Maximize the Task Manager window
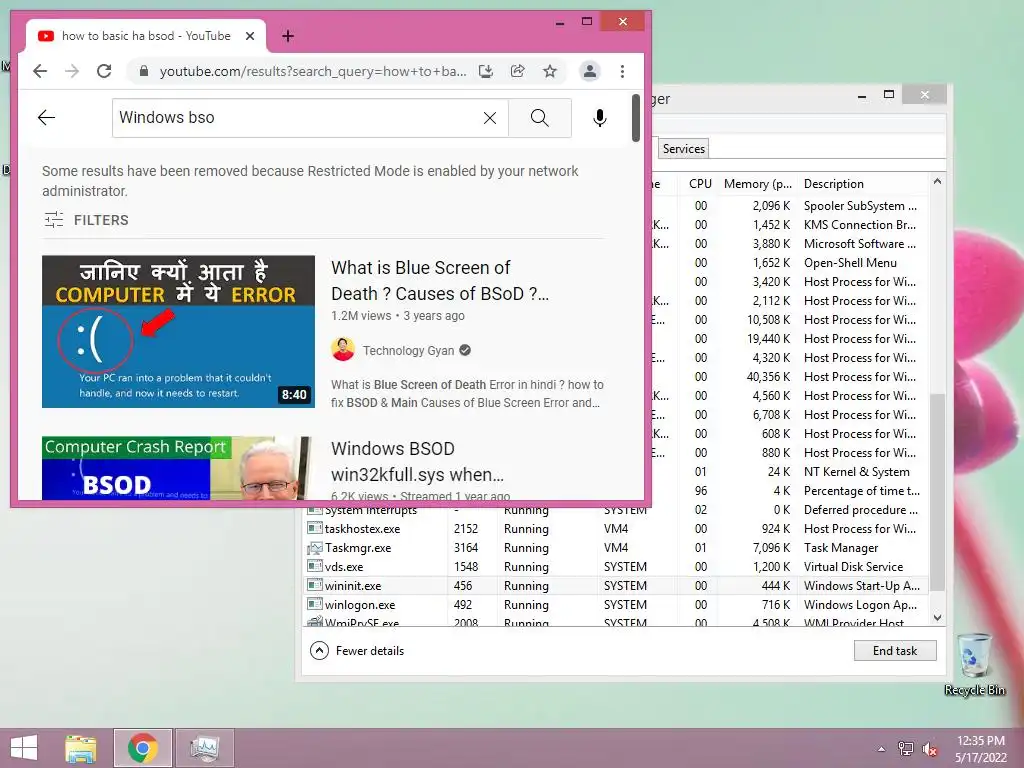The width and height of the screenshot is (1024, 768). tap(889, 95)
